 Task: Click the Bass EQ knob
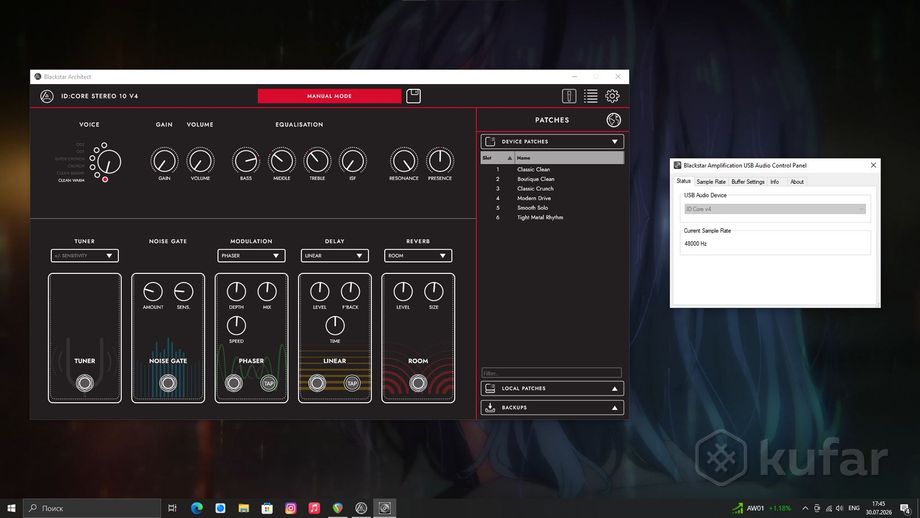(246, 161)
